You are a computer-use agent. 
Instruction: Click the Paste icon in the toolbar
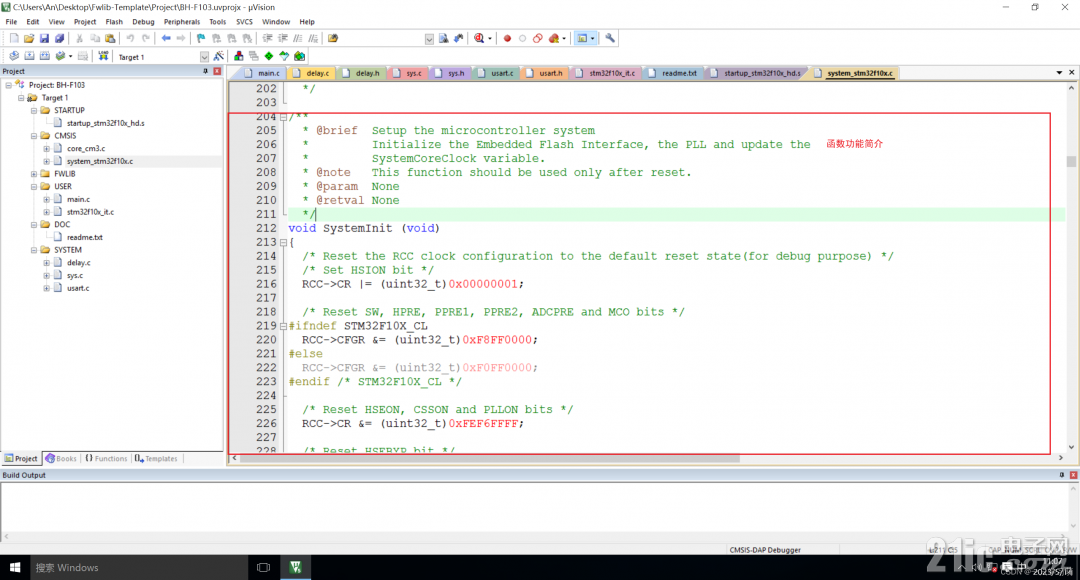click(110, 39)
